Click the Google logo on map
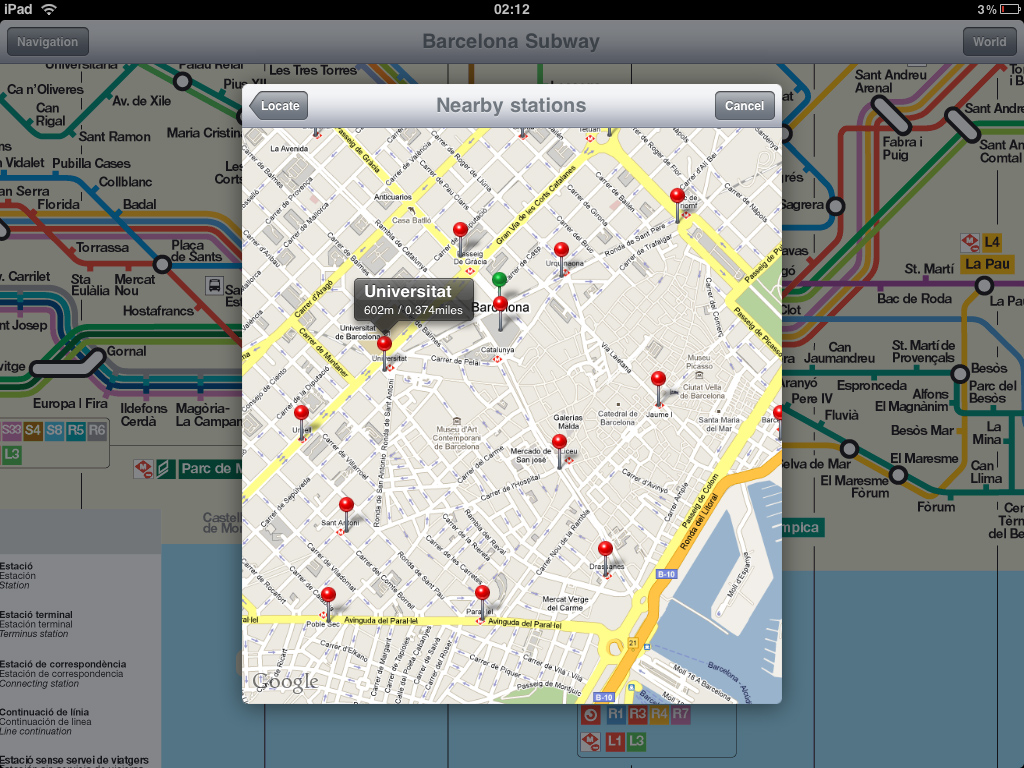Viewport: 1024px width, 768px height. tap(285, 683)
